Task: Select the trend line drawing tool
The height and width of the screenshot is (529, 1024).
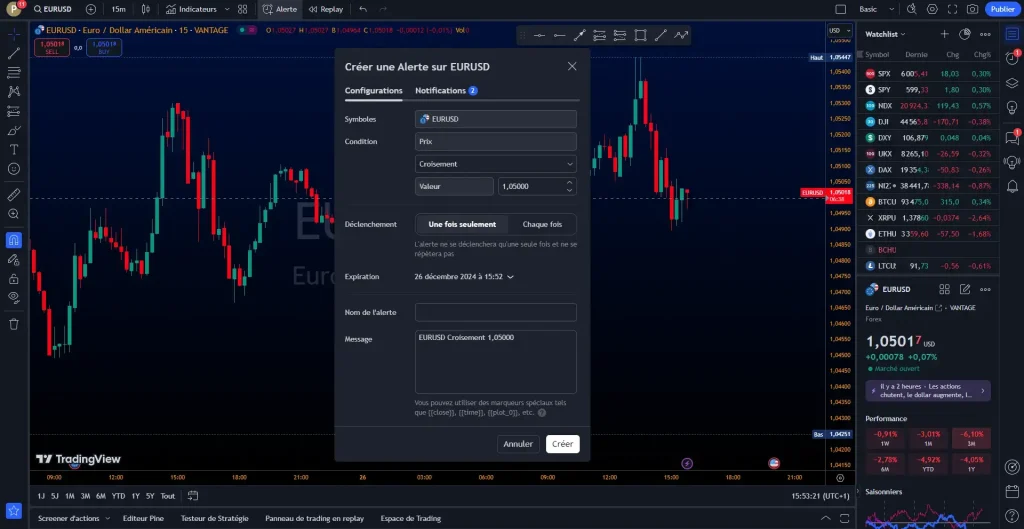Action: point(14,54)
